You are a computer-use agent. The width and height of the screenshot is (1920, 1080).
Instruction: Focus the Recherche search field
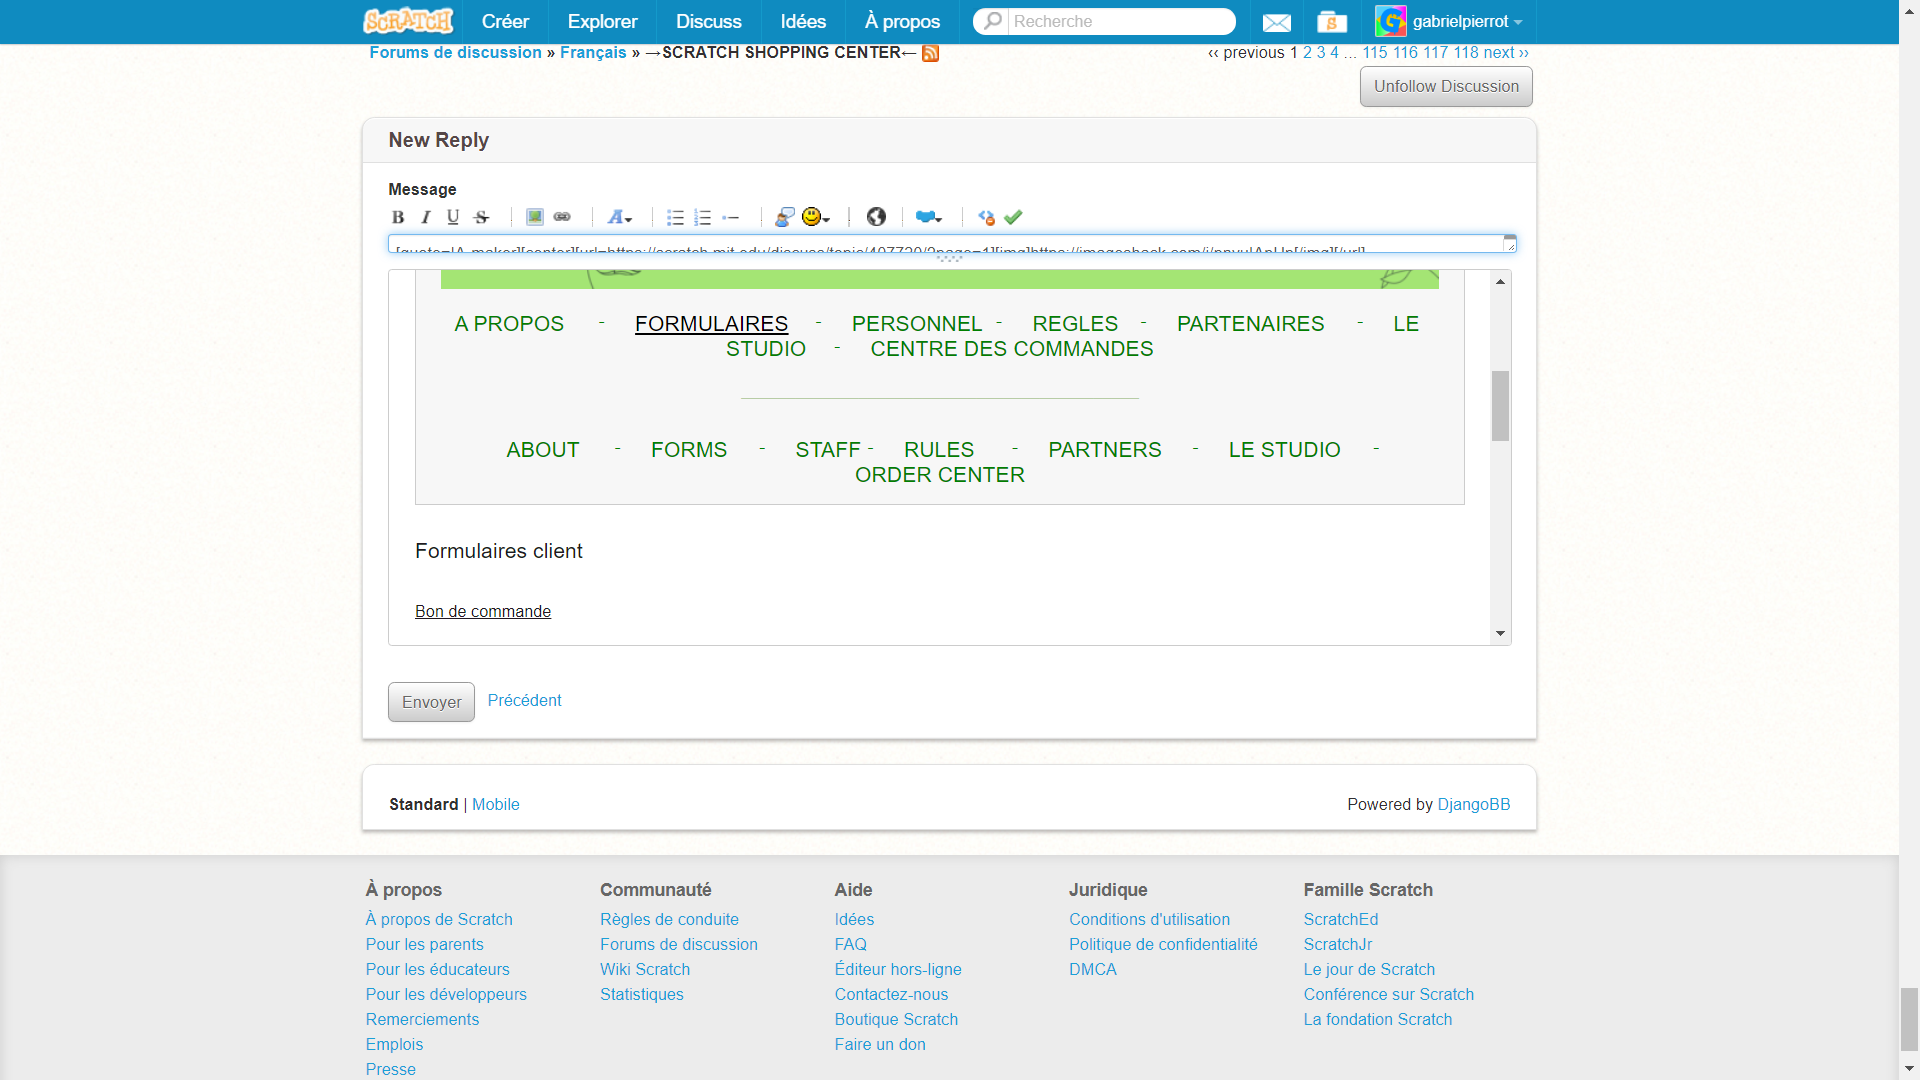tap(1121, 21)
